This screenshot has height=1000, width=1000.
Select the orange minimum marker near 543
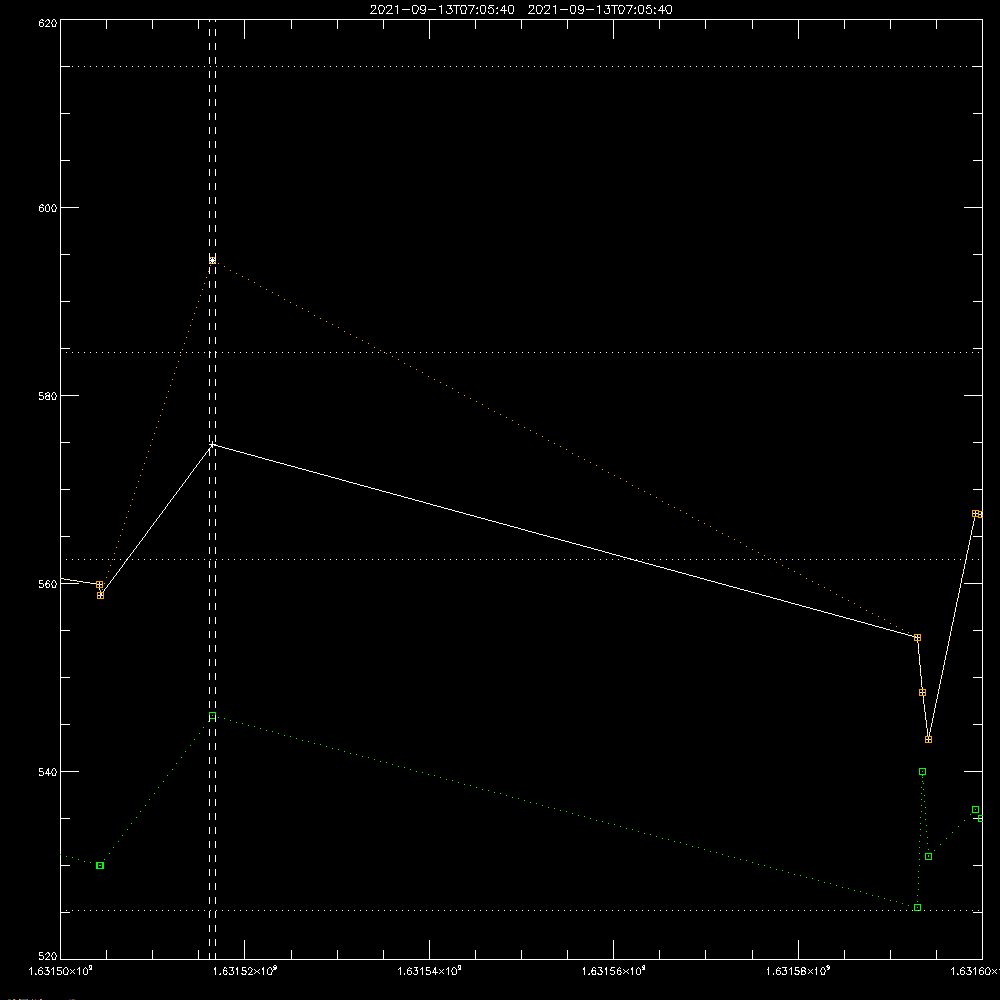pos(929,740)
